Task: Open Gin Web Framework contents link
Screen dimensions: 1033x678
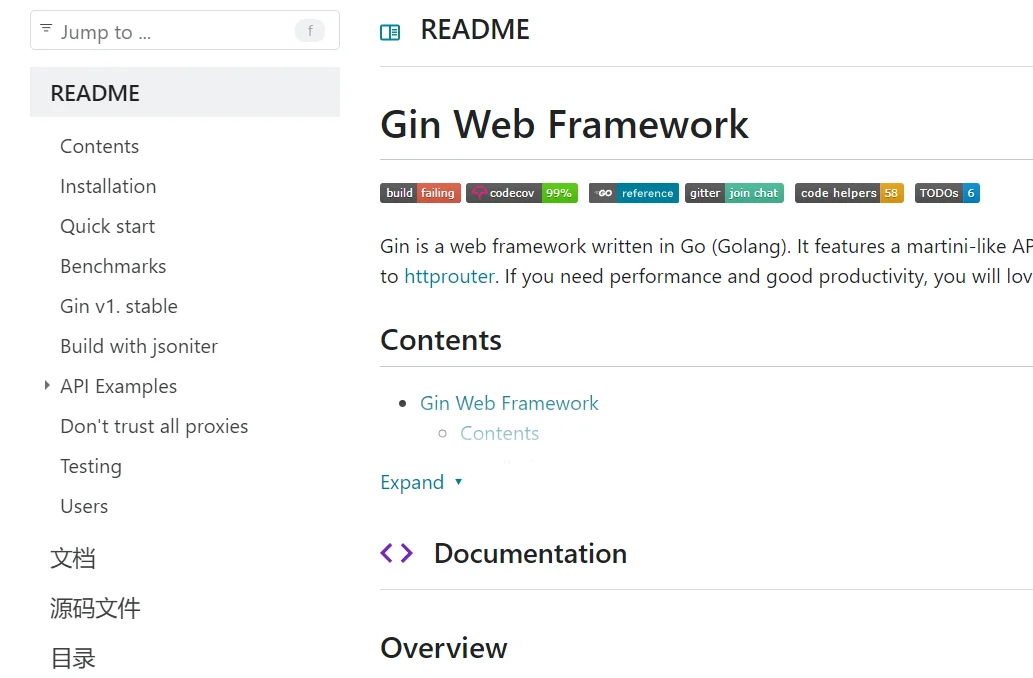Action: (x=509, y=403)
